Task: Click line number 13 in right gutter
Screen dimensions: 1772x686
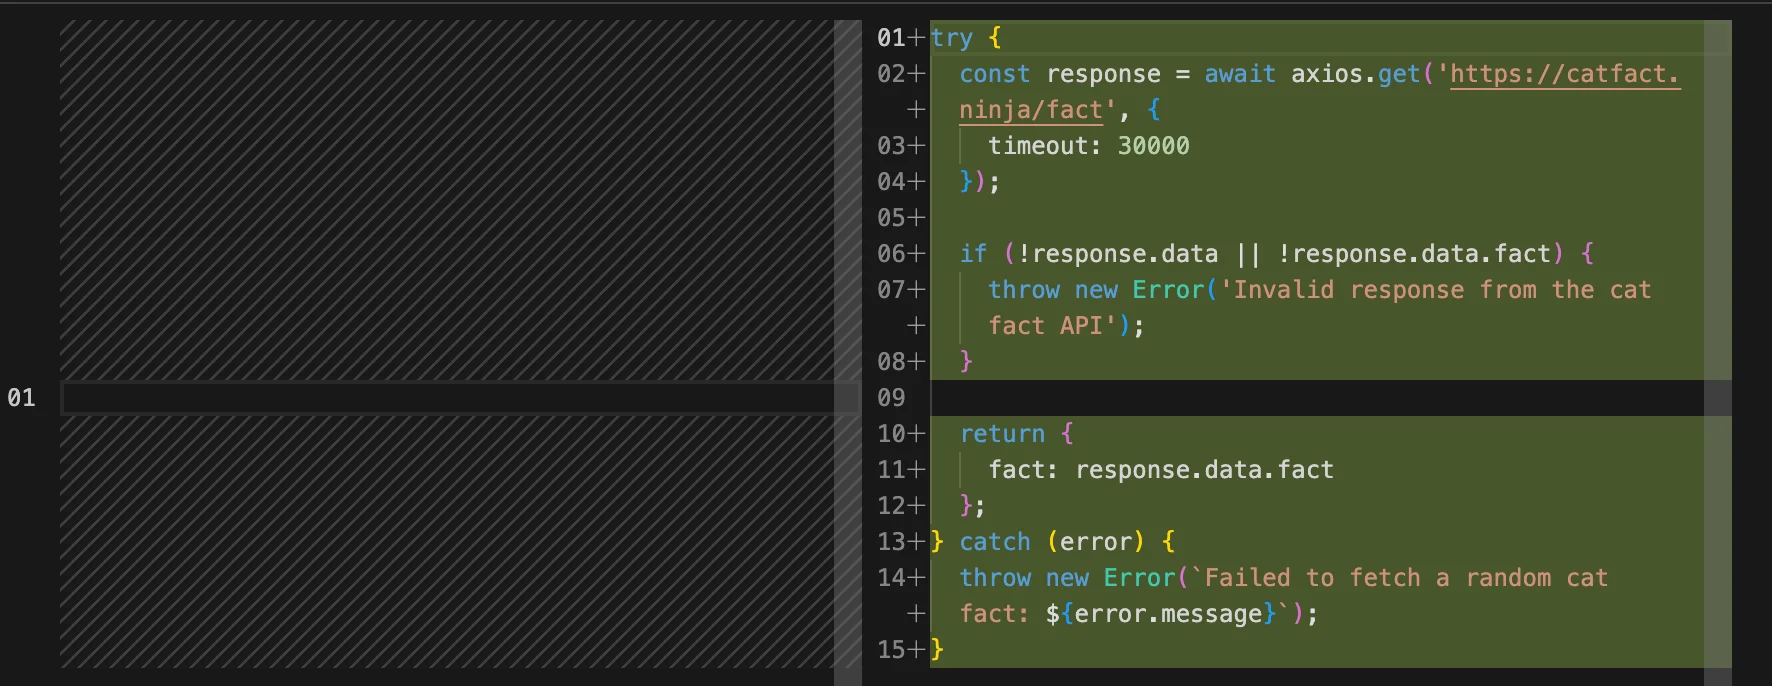Action: coord(891,542)
